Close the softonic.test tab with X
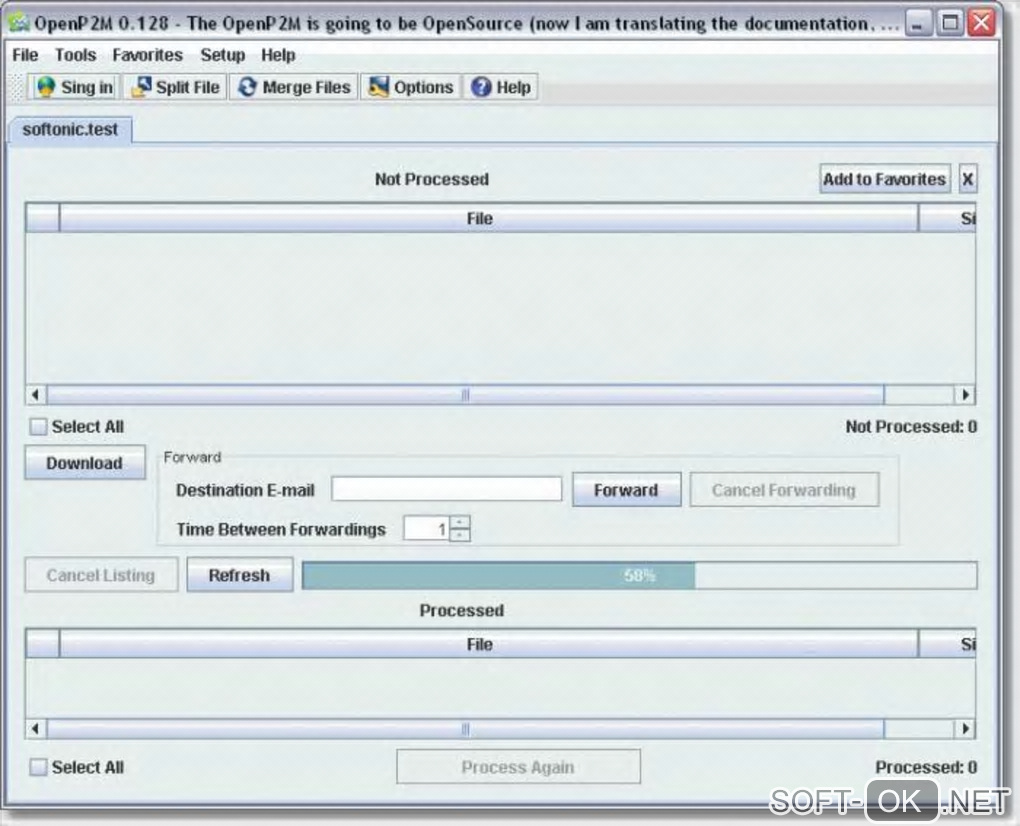This screenshot has height=826, width=1020. [x=968, y=179]
